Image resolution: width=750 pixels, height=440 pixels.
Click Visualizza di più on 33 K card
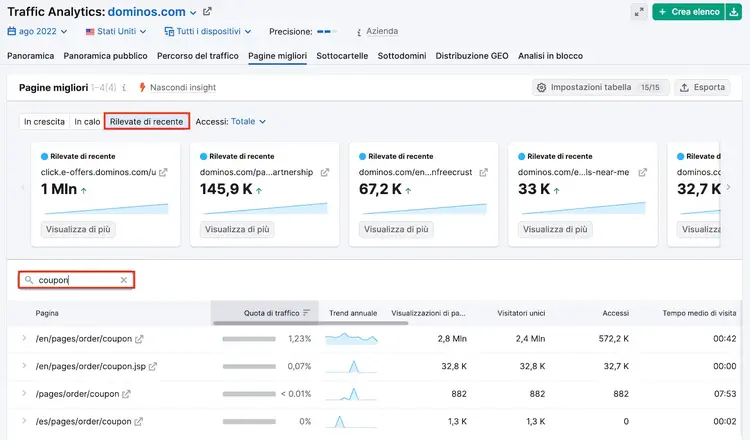(555, 230)
